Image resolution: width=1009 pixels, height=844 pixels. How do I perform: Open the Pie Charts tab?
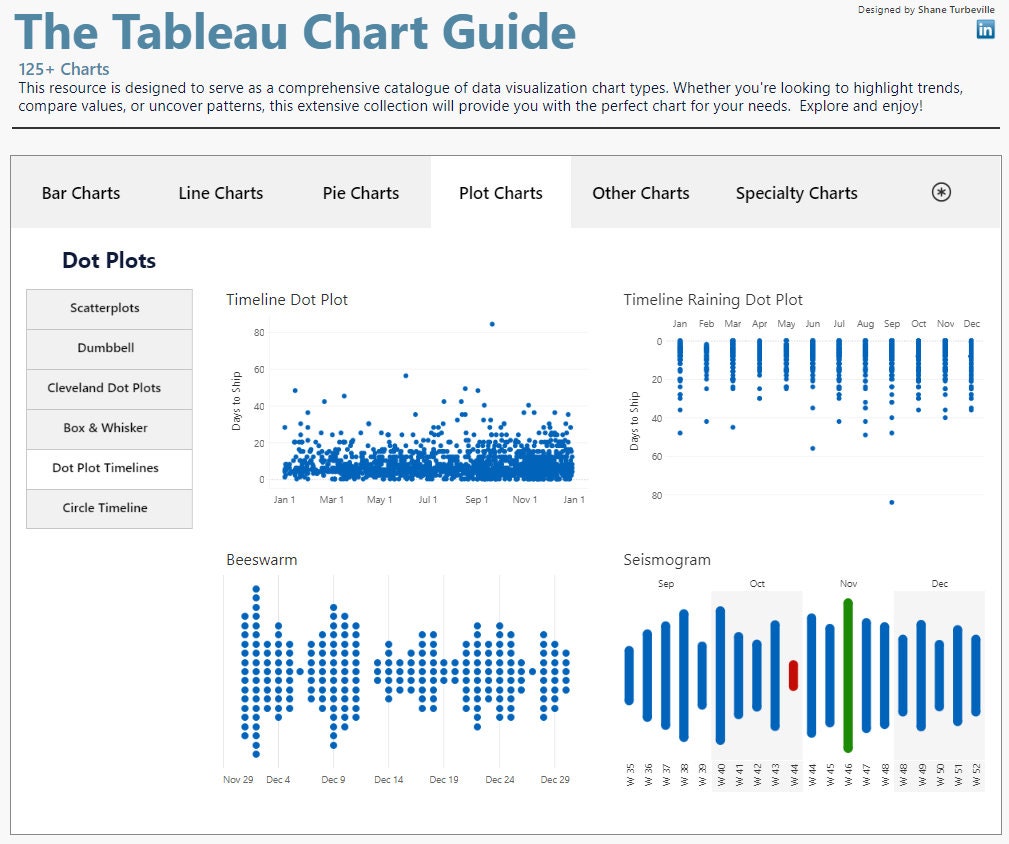point(360,192)
